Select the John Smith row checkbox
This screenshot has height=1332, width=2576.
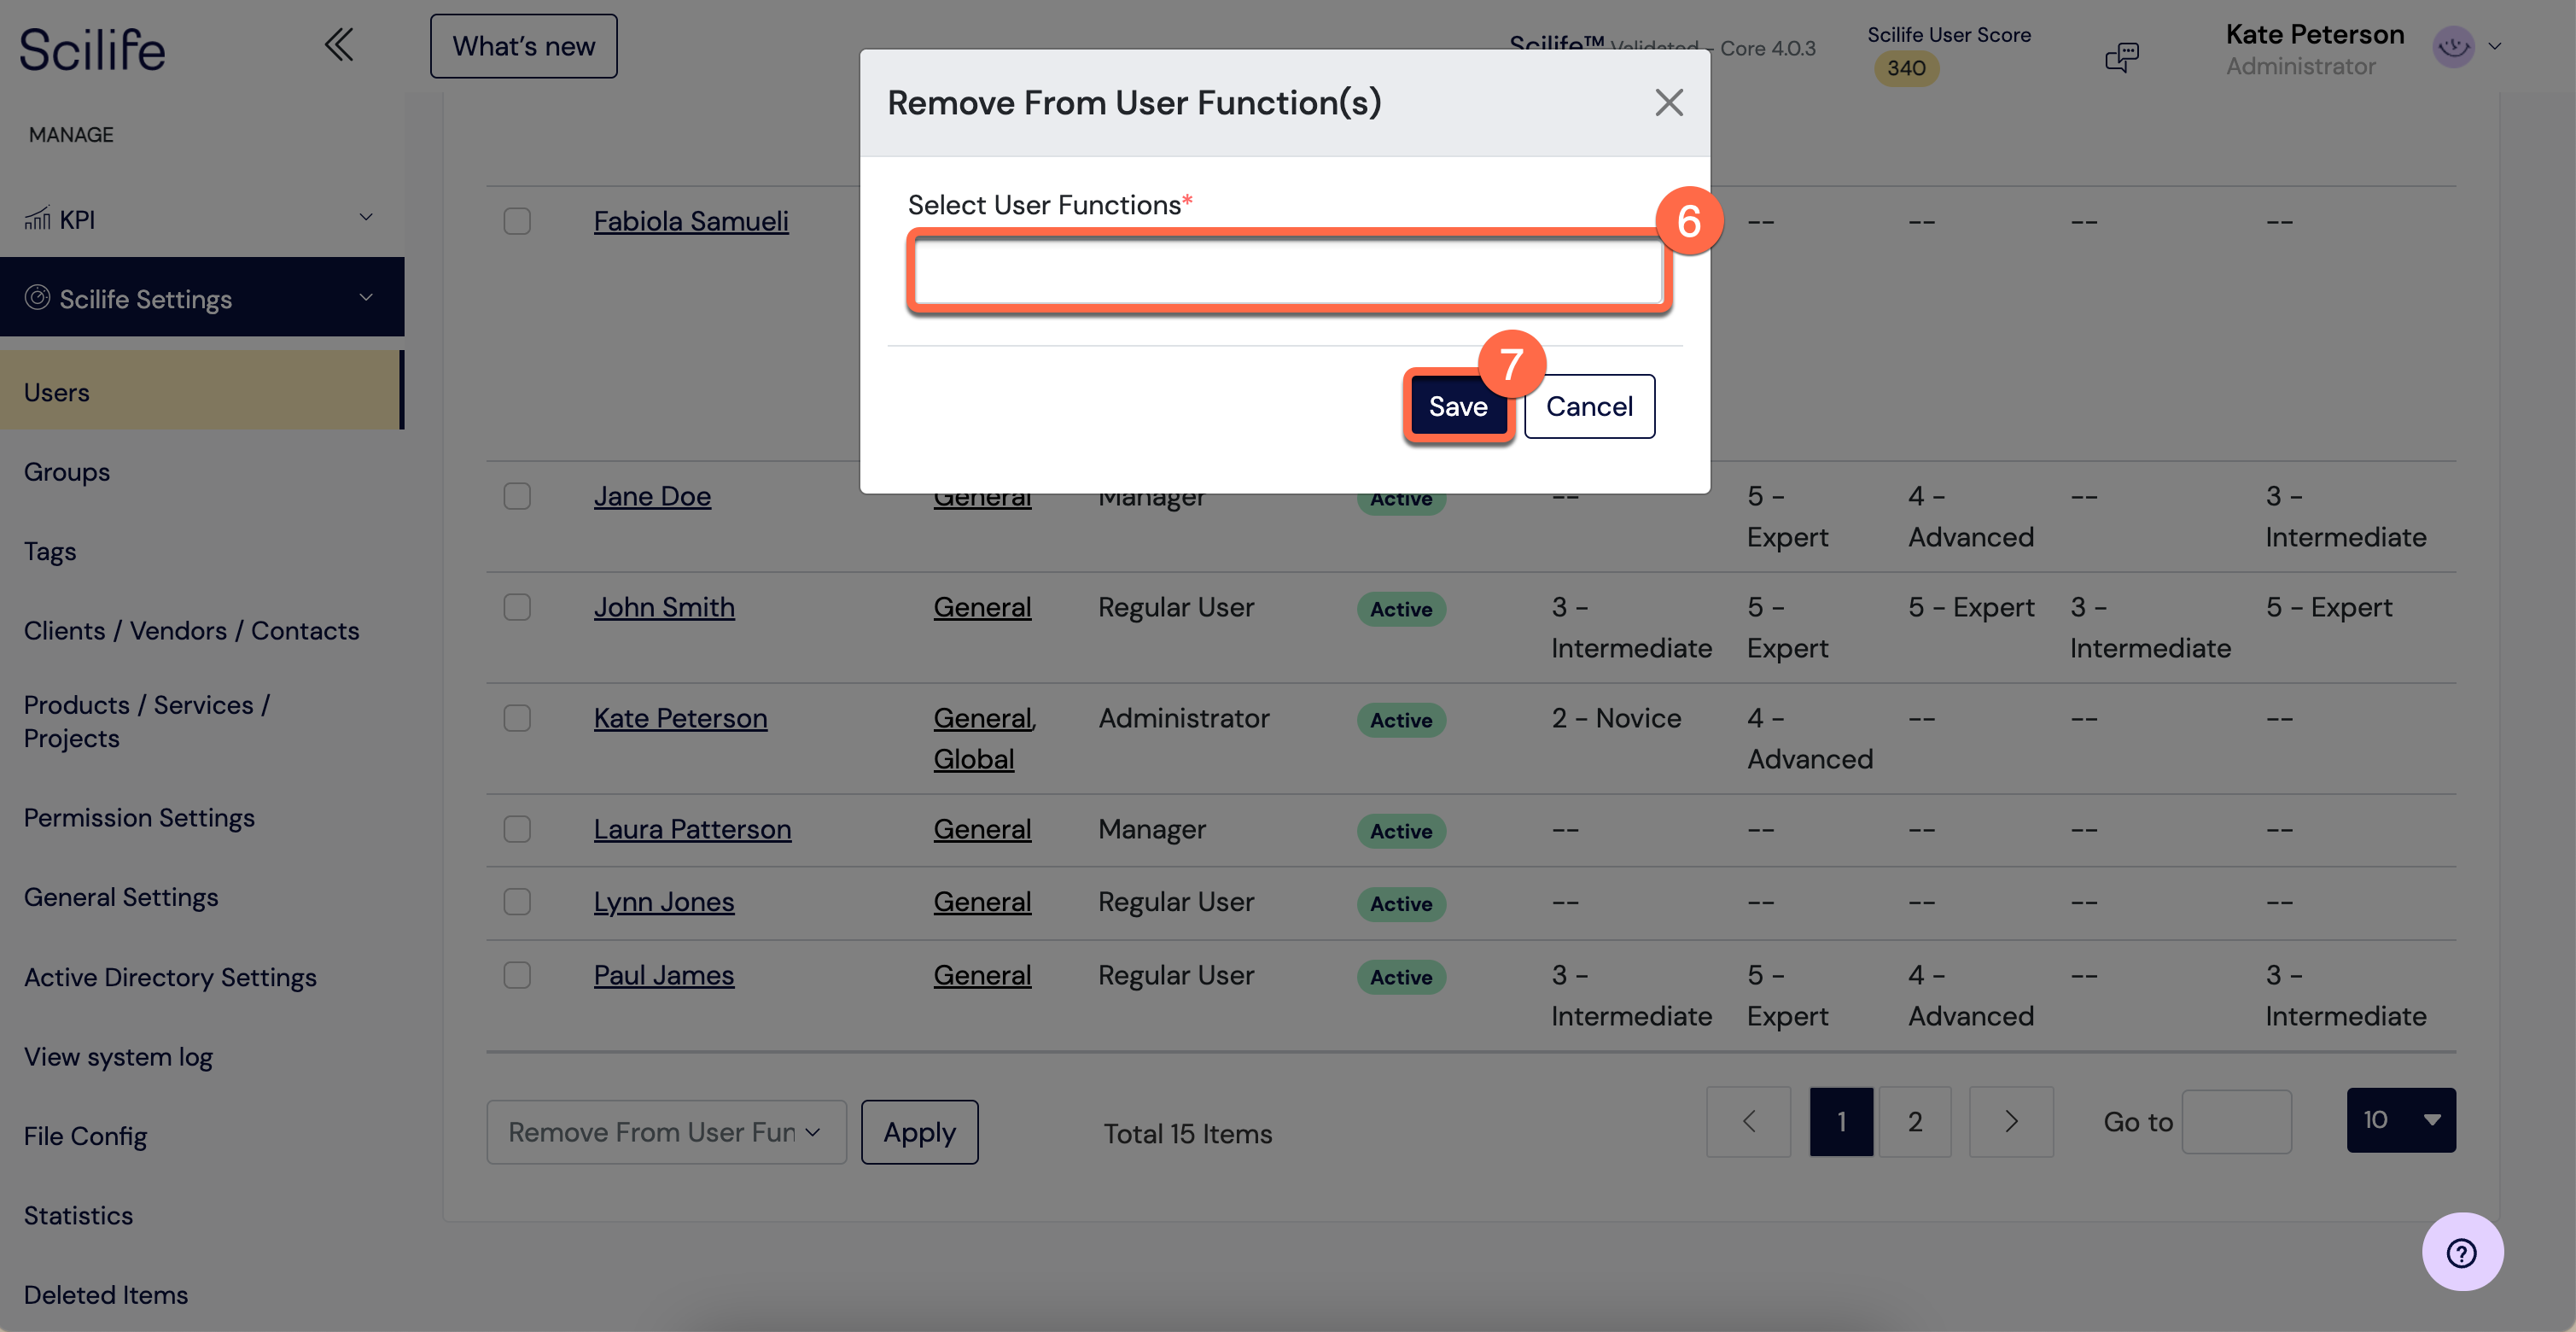(x=517, y=607)
